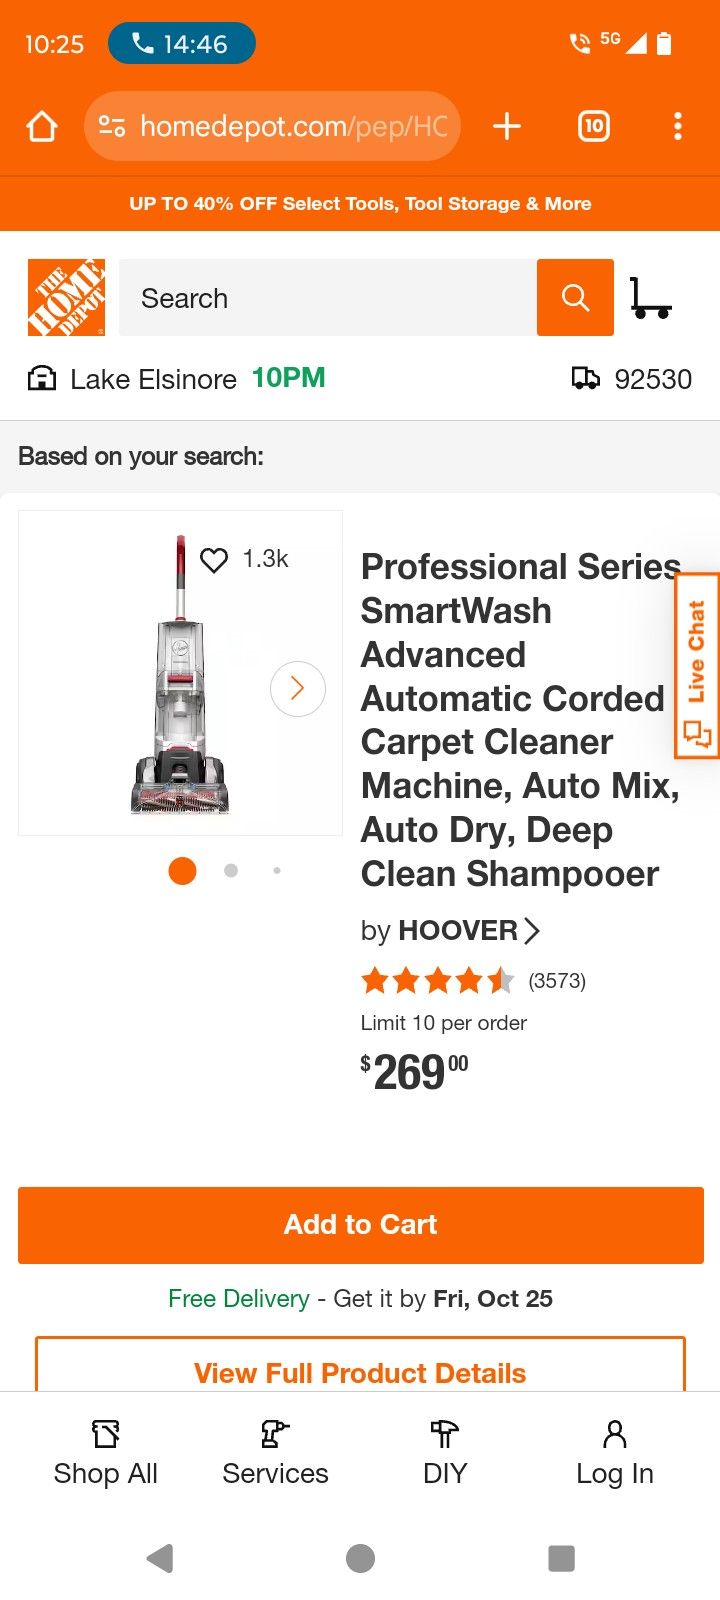
Task: Open the DIY tab
Action: tap(445, 1453)
